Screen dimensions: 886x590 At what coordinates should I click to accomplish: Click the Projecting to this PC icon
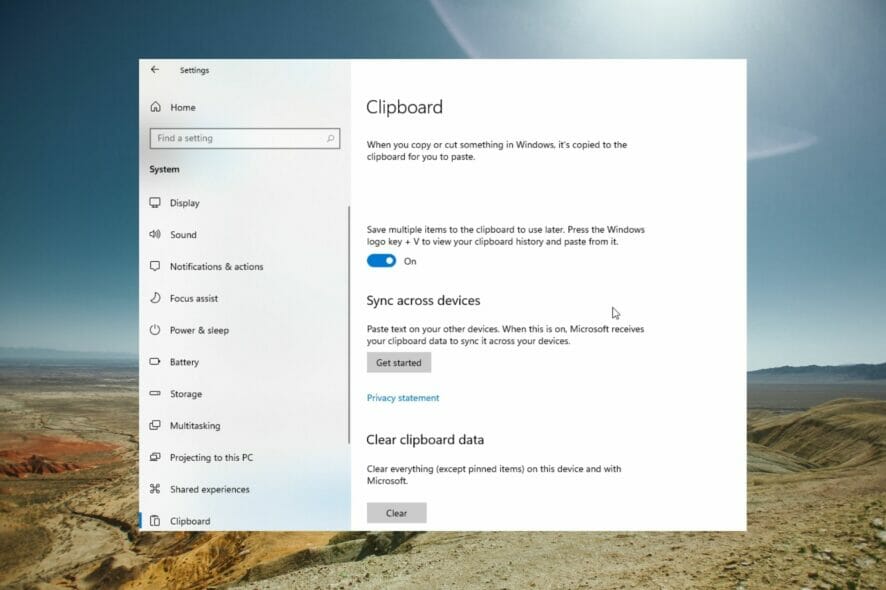[155, 457]
